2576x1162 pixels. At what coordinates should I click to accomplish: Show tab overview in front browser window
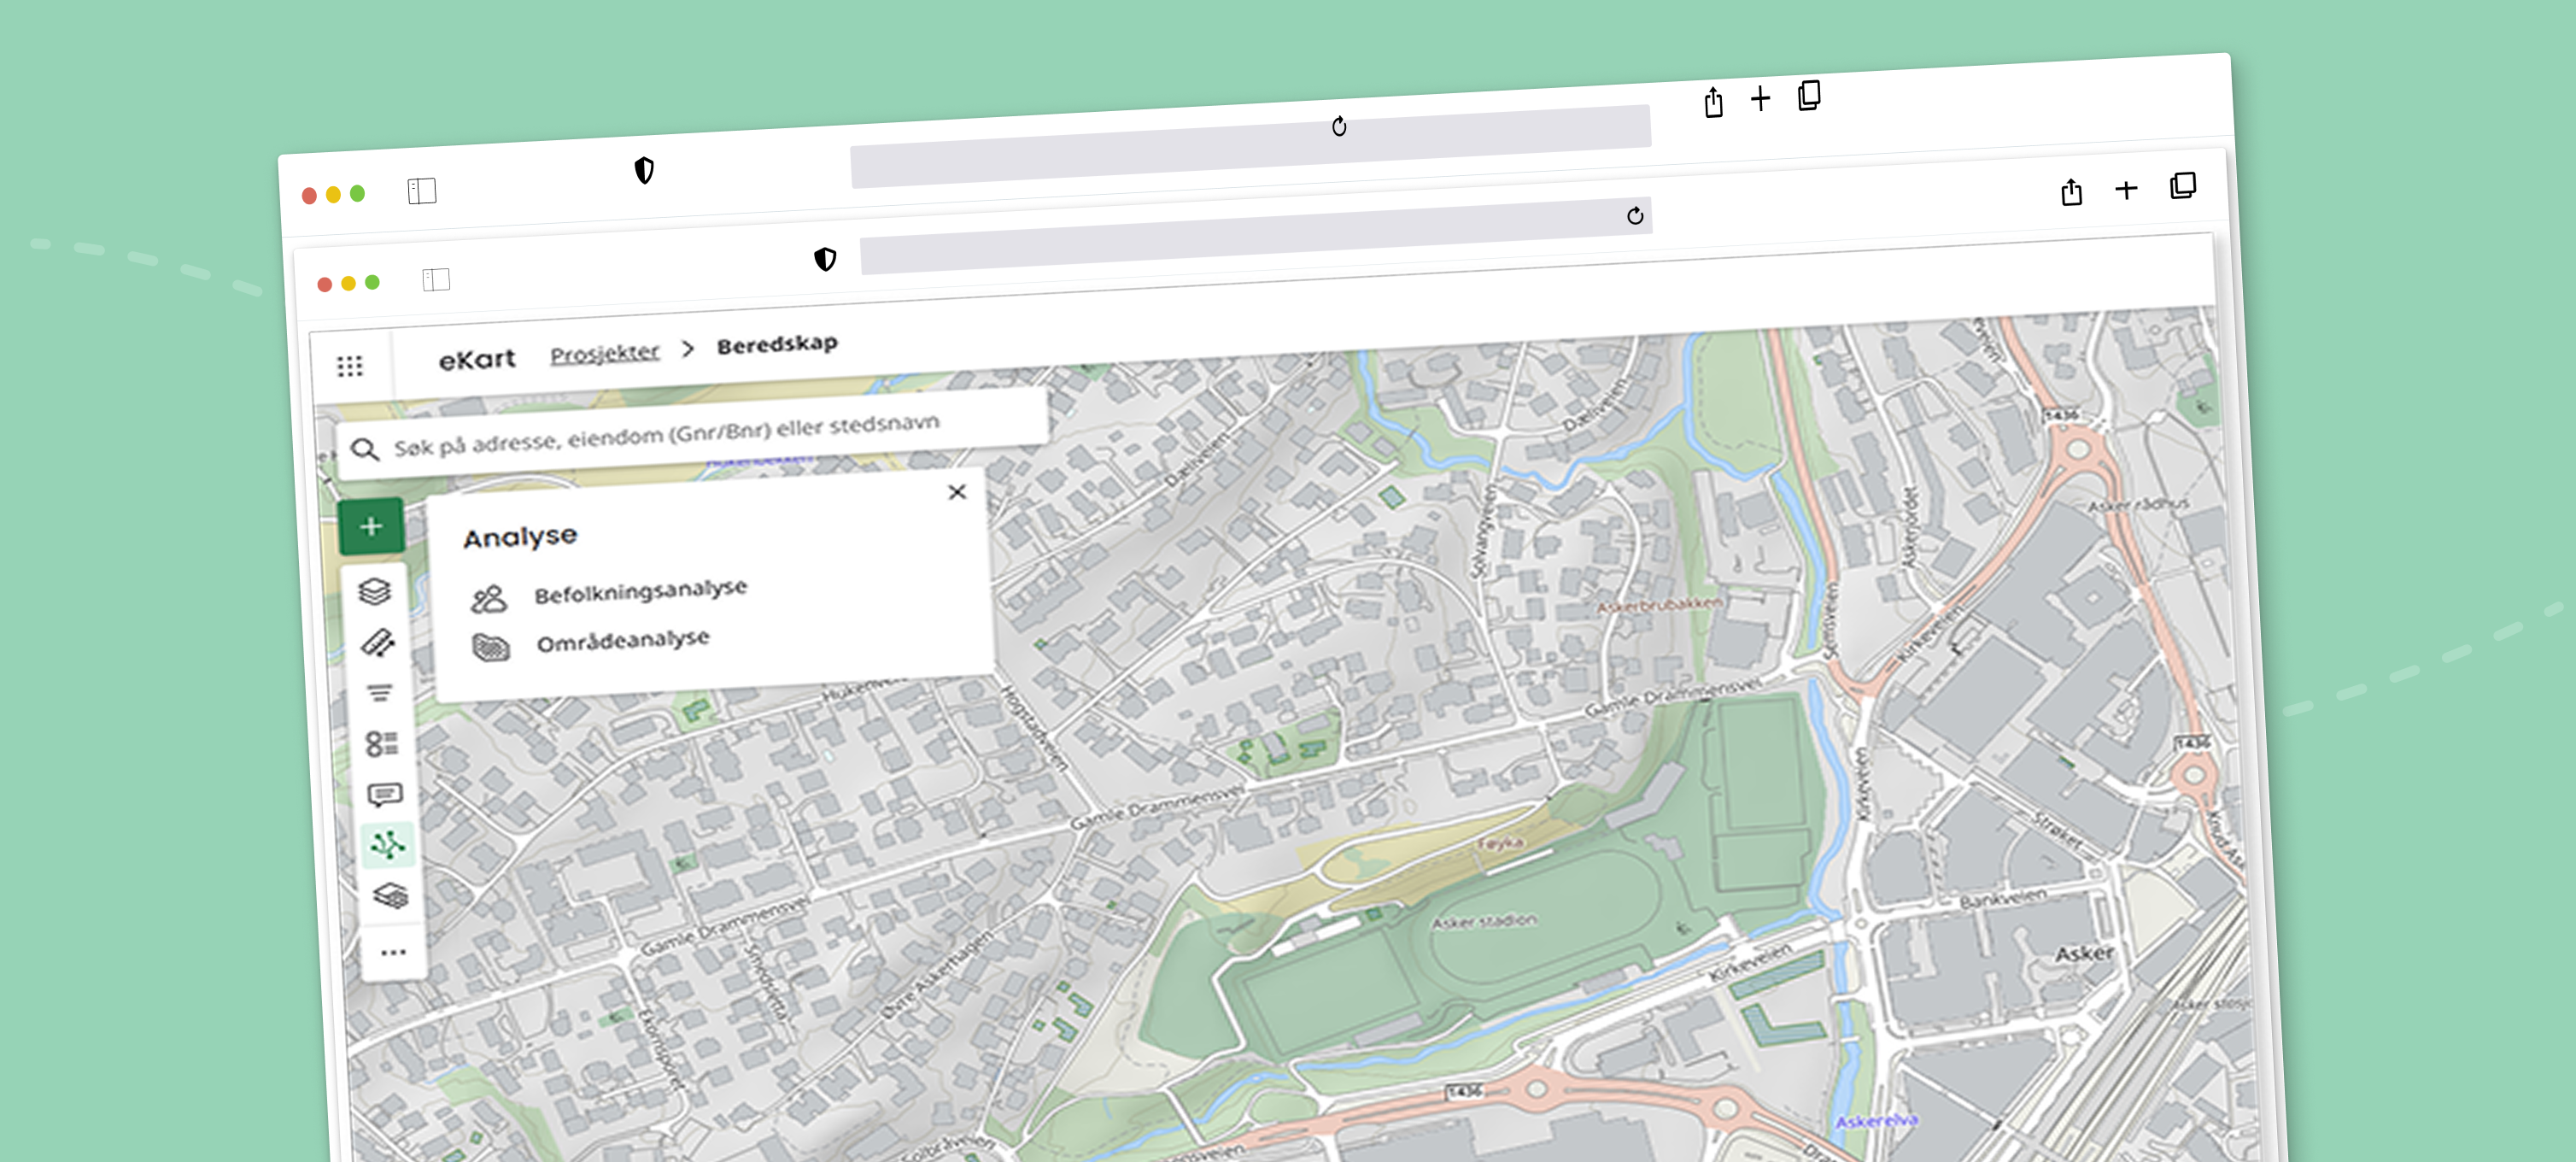point(2183,186)
